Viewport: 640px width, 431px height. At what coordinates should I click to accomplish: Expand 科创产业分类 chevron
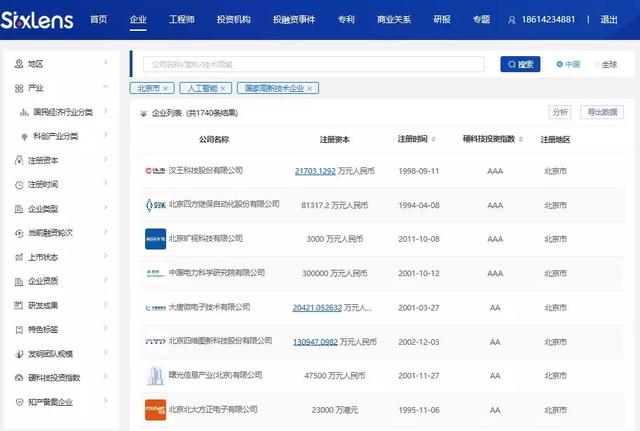coord(106,134)
